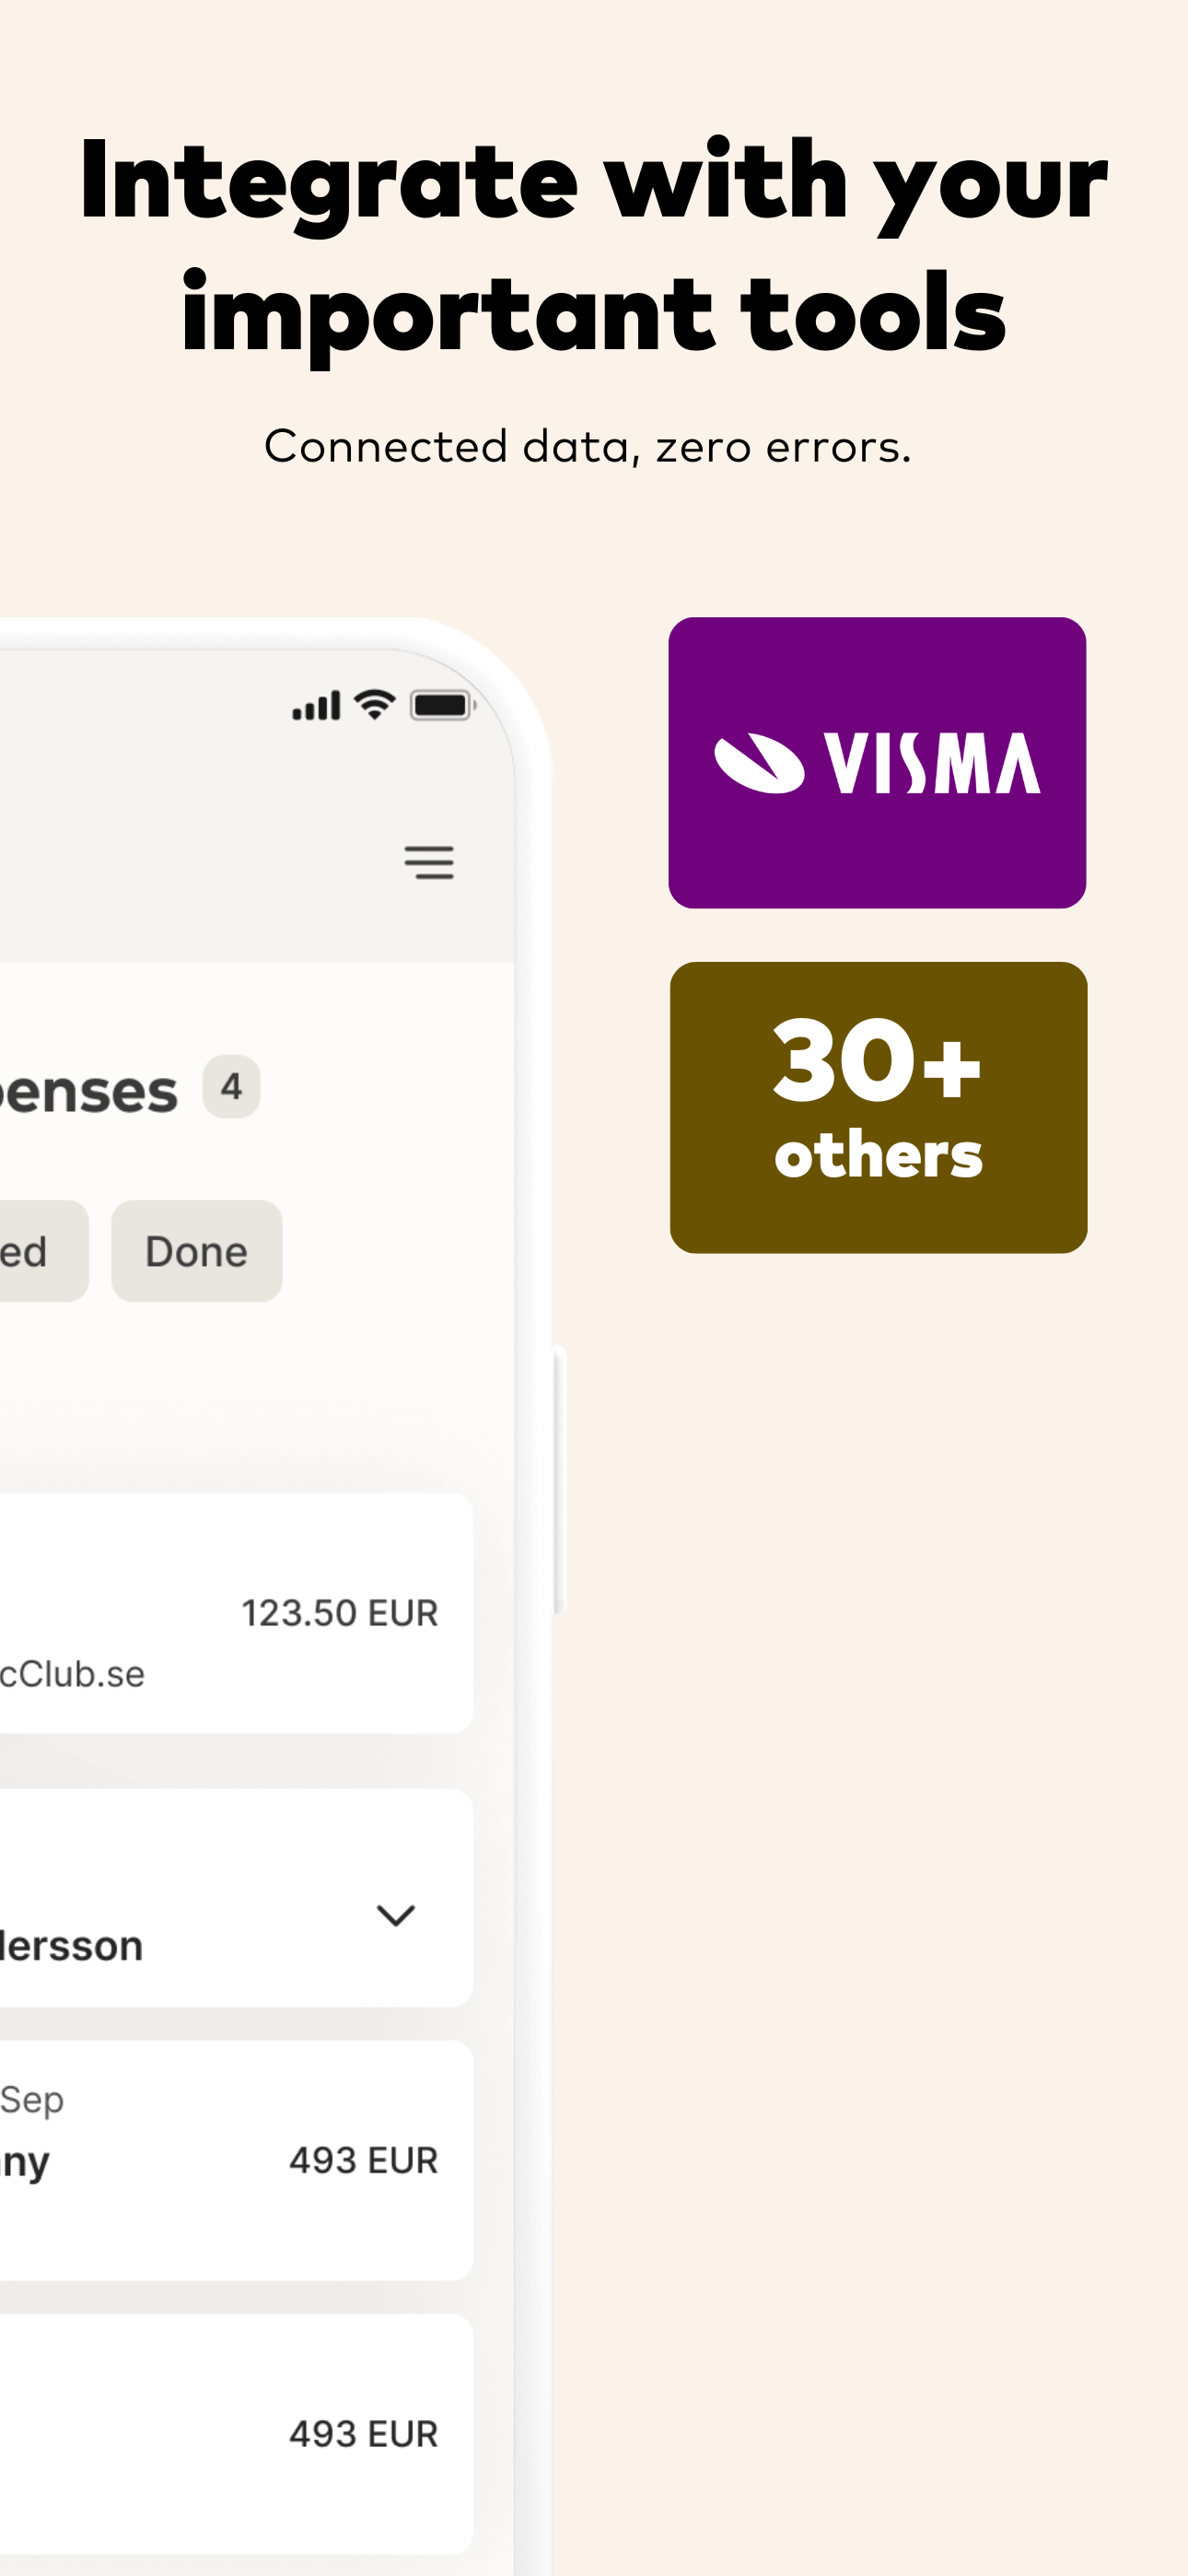Tap the Wi-Fi status icon
Viewport: 1188px width, 2576px height.
point(375,705)
